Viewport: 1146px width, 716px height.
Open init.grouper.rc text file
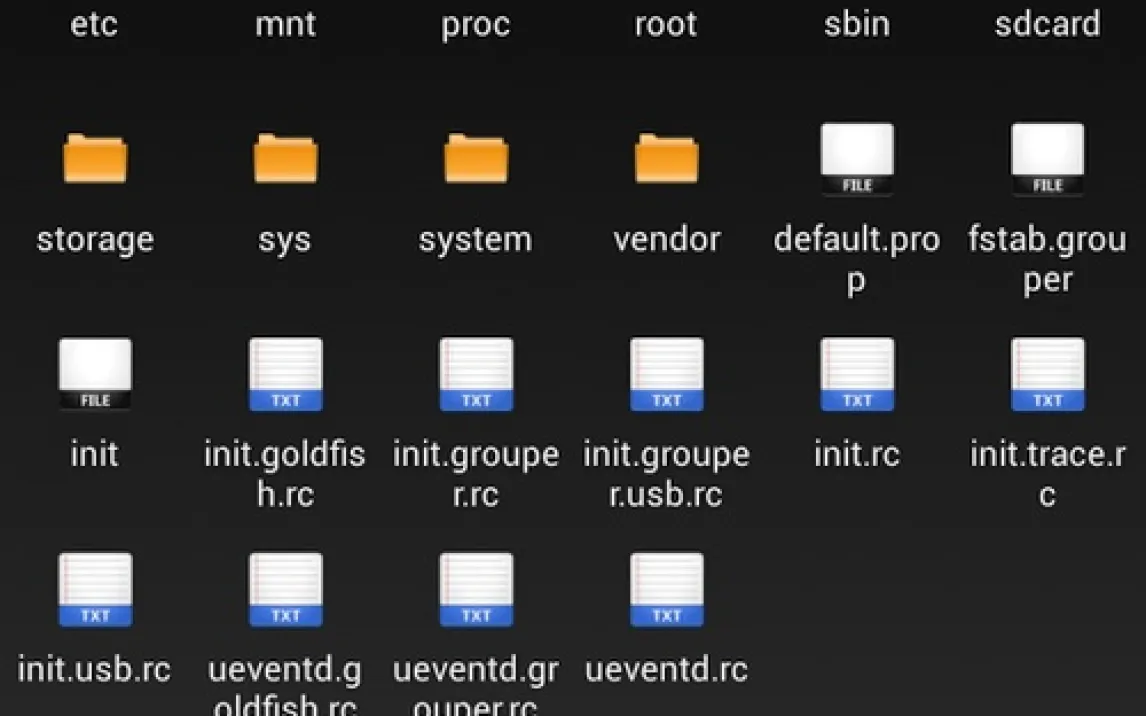[476, 375]
